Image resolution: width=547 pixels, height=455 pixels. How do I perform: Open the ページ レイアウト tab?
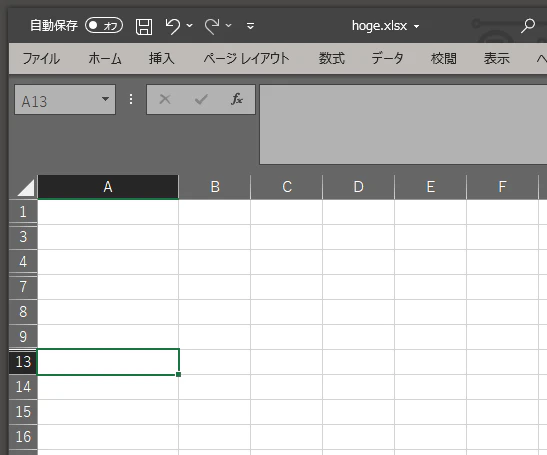pyautogui.click(x=247, y=58)
